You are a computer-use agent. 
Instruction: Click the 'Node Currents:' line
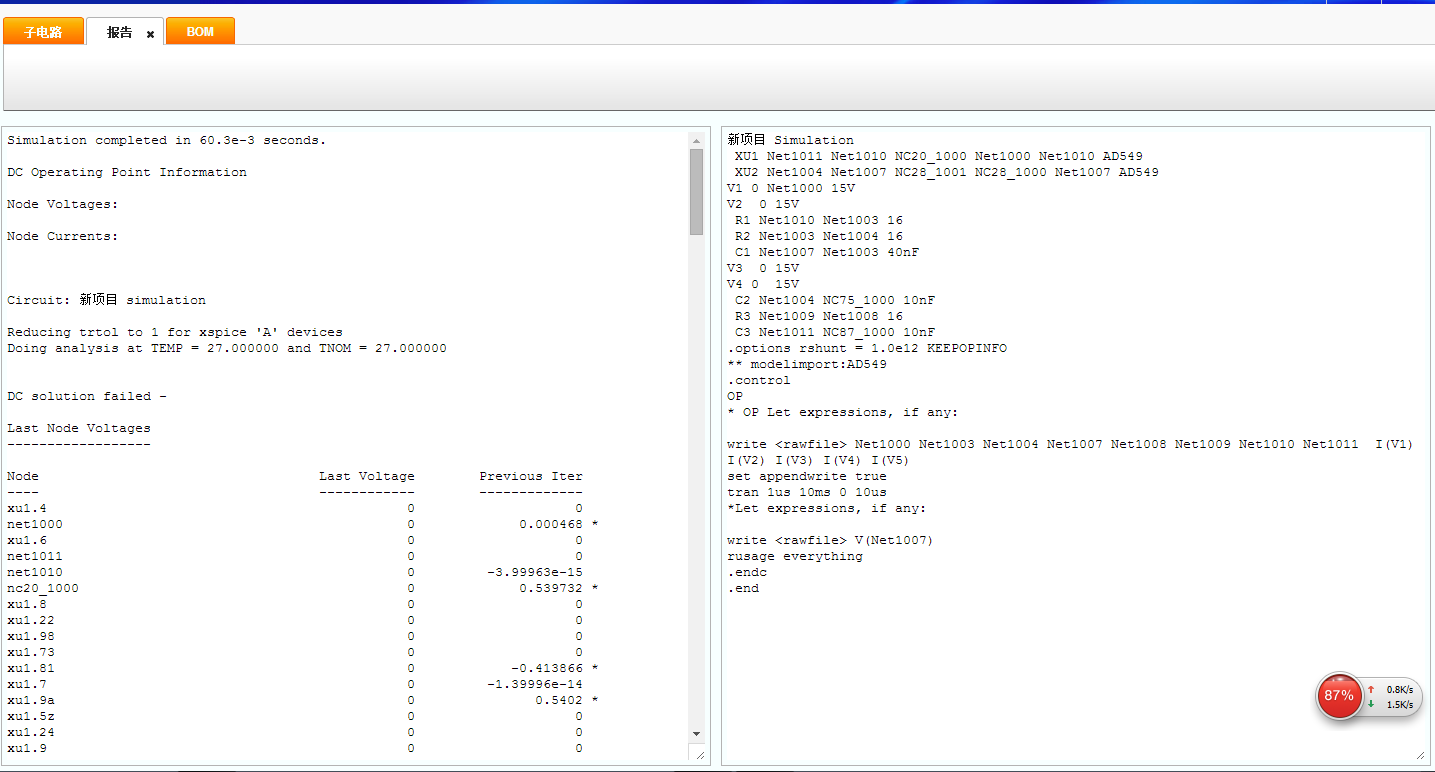[63, 236]
